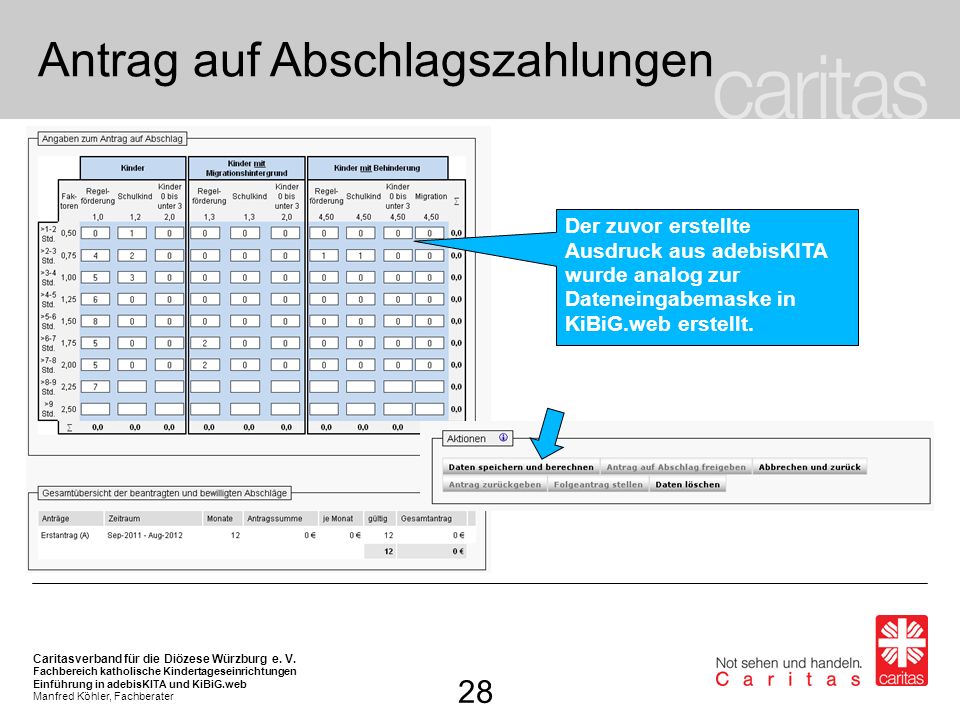Viewport: 960px width, 720px height.
Task: Click Behinderung Regelförderung field in >5-6 Std. row
Action: pyautogui.click(x=324, y=321)
